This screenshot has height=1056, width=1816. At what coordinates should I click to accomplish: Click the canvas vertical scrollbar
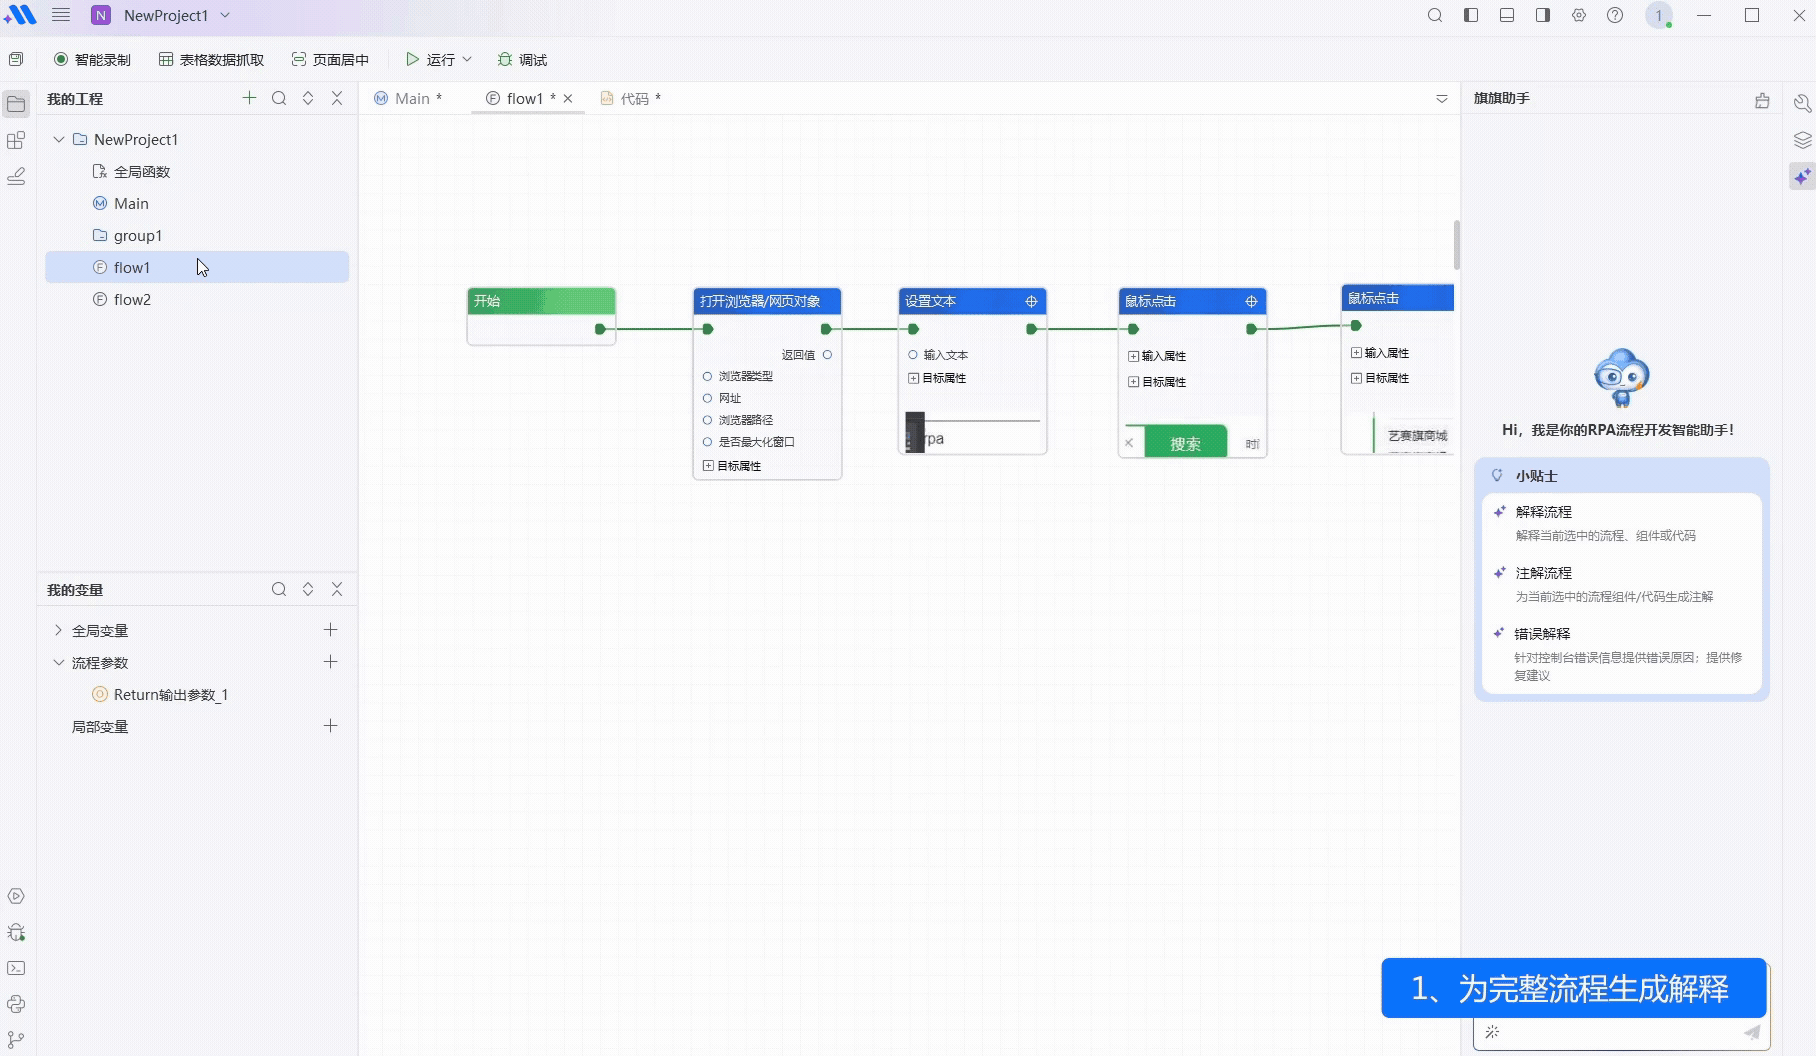coord(1456,245)
